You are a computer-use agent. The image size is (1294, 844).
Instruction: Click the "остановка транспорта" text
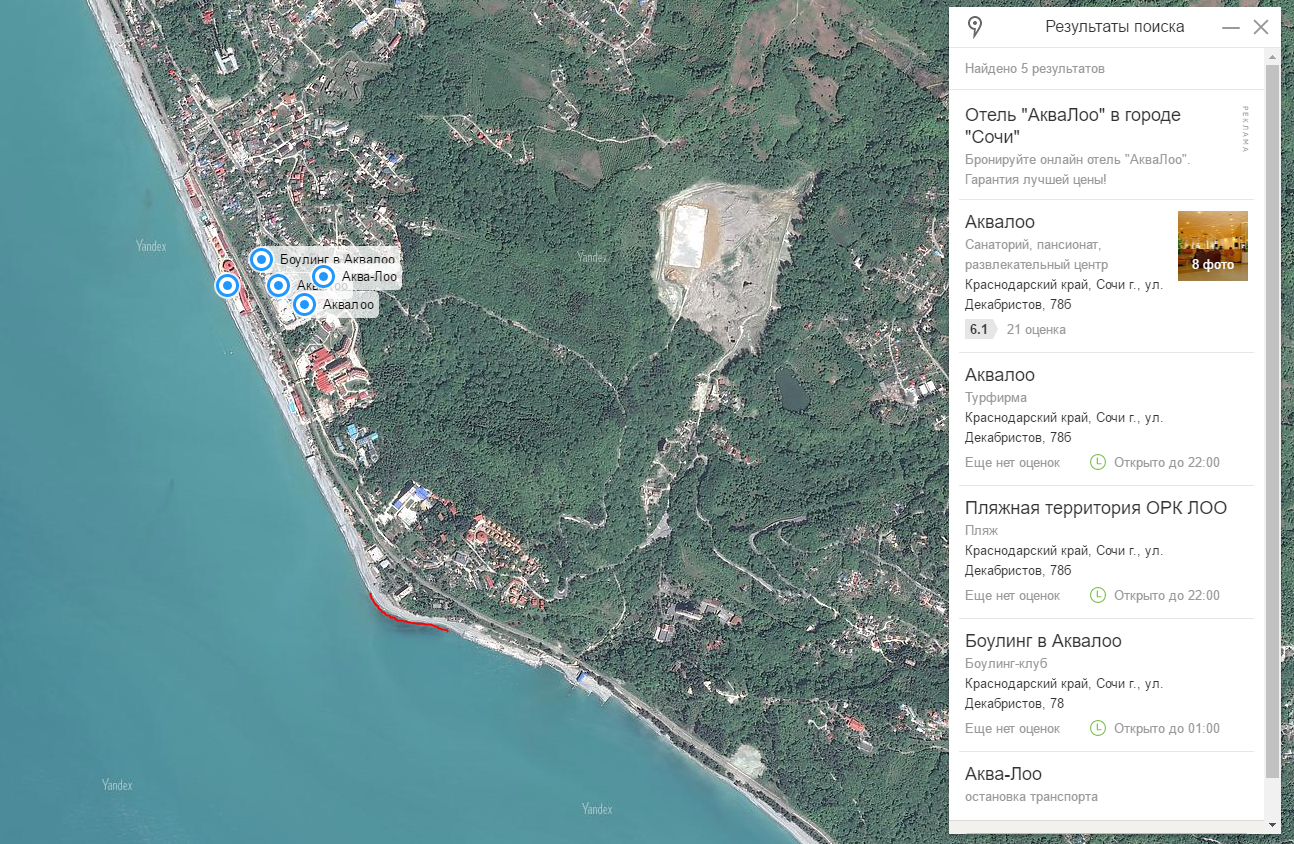[1031, 796]
